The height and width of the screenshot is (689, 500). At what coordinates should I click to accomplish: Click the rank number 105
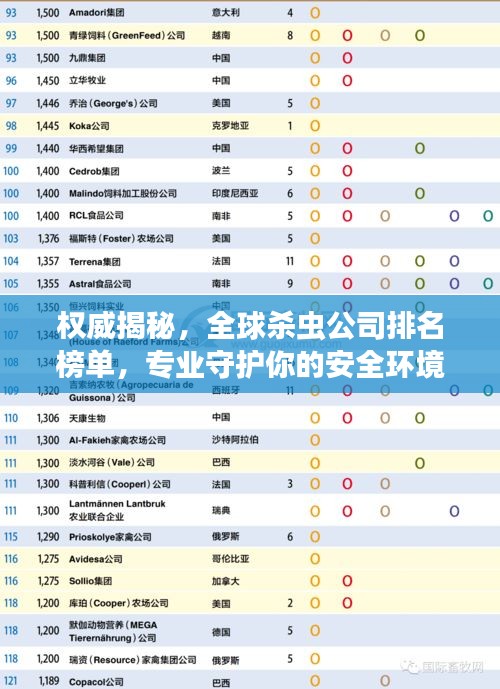(11, 284)
